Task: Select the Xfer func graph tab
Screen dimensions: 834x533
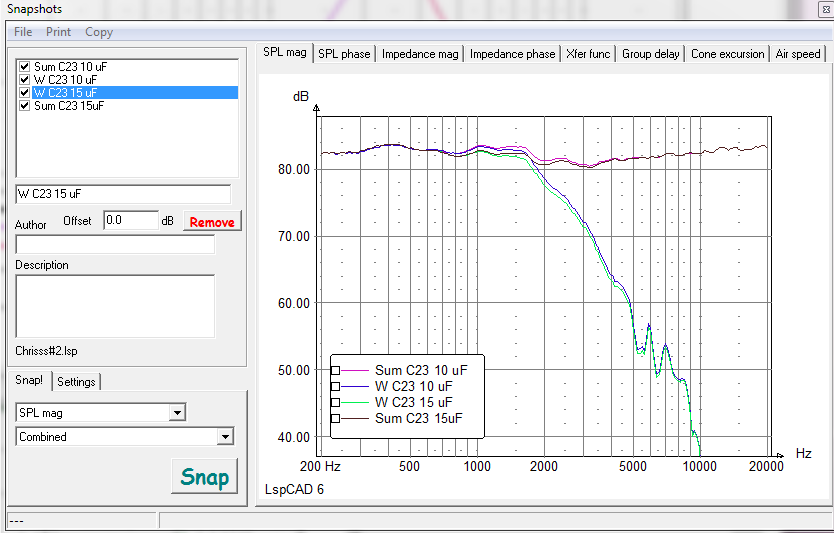Action: (x=588, y=54)
